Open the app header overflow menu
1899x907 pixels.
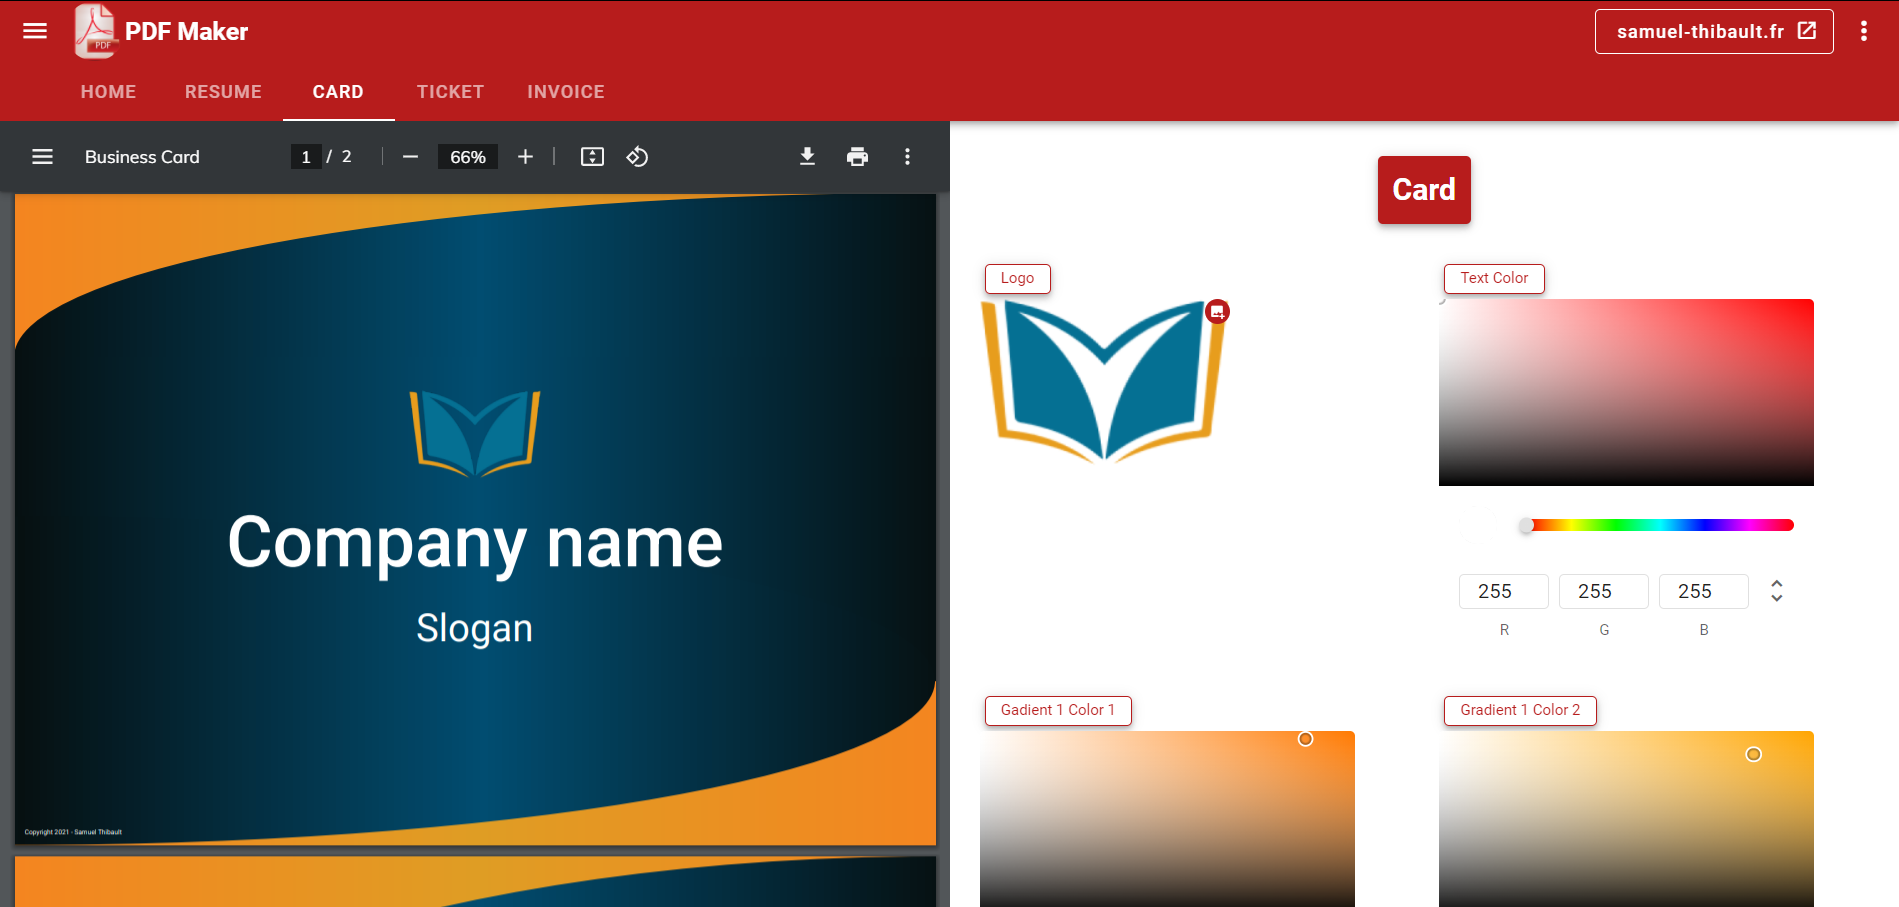[1863, 31]
